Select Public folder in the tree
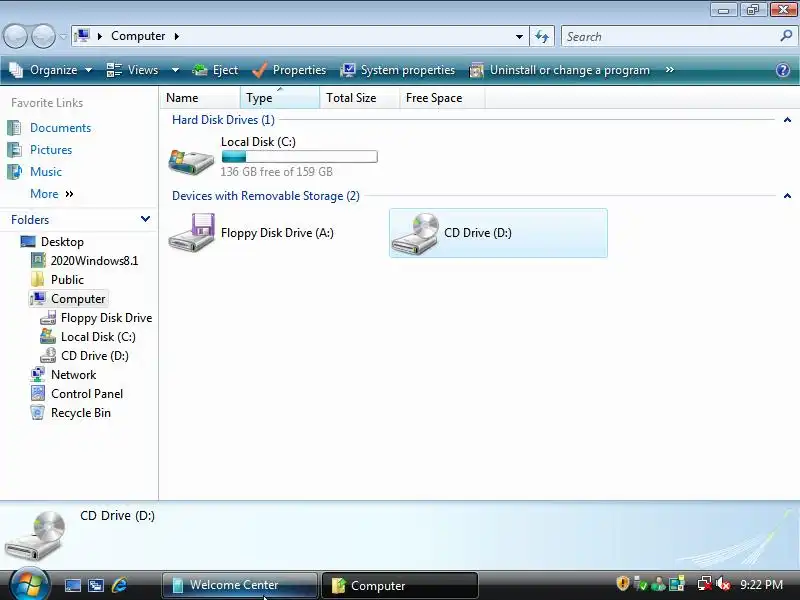800x600 pixels. 67,280
